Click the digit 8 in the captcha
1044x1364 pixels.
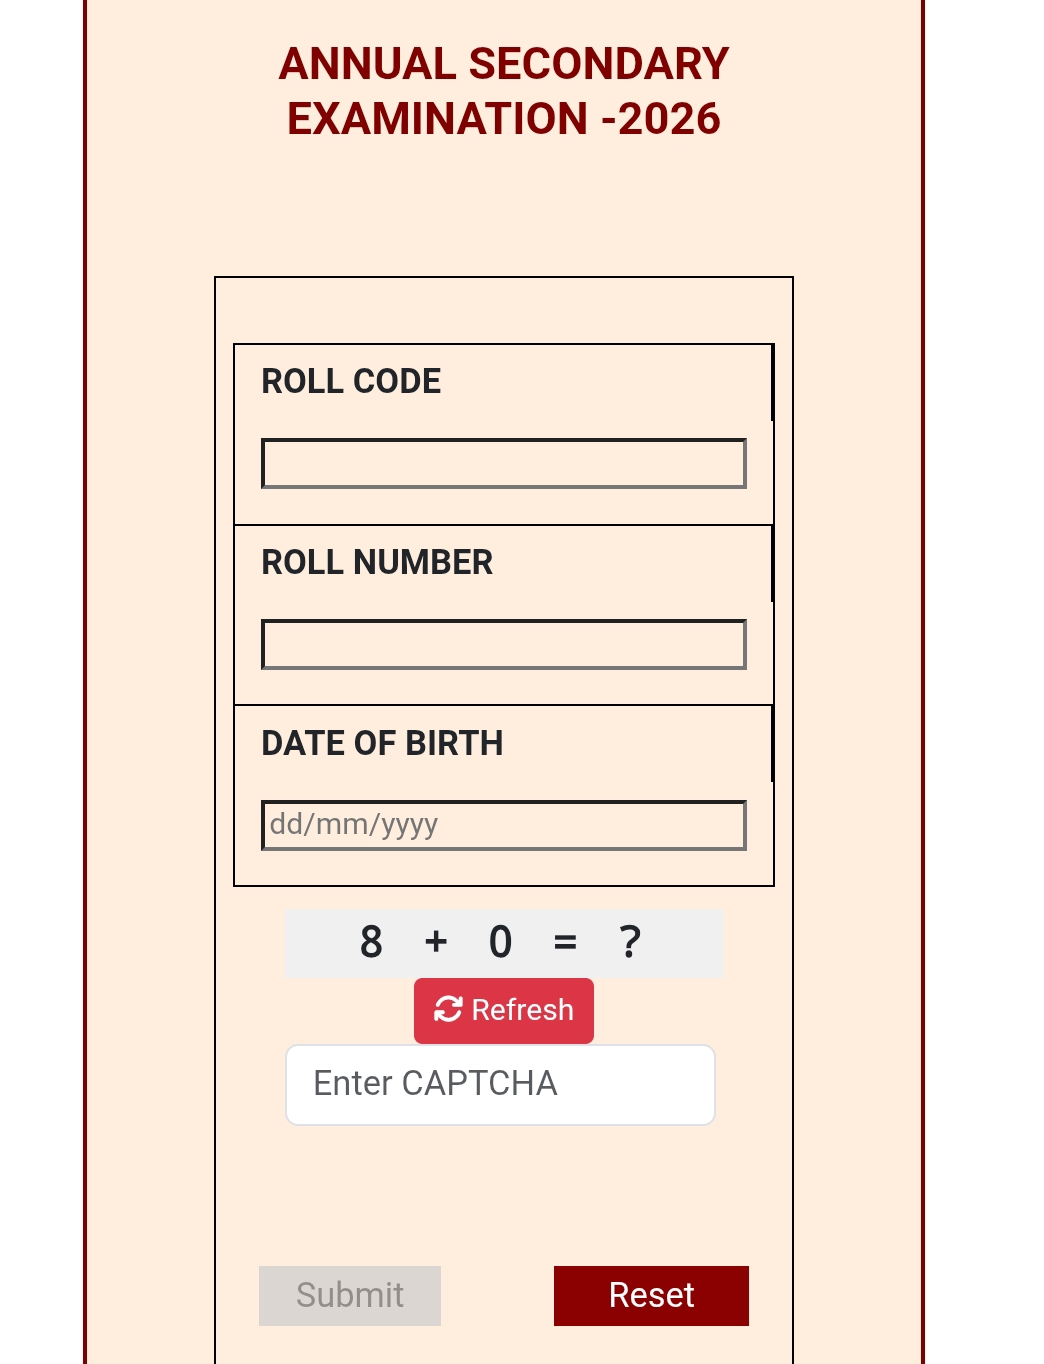coord(371,942)
